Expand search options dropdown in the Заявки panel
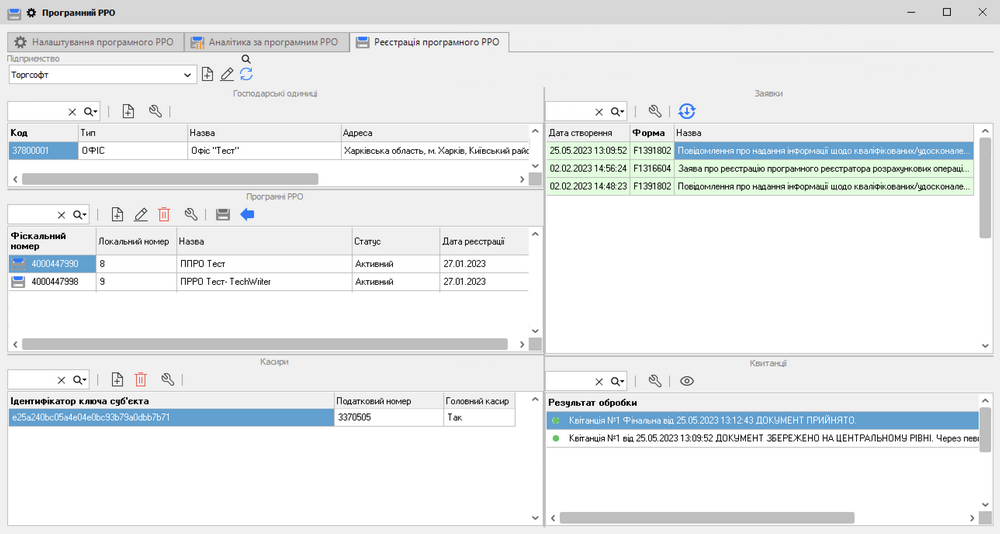 coord(617,112)
